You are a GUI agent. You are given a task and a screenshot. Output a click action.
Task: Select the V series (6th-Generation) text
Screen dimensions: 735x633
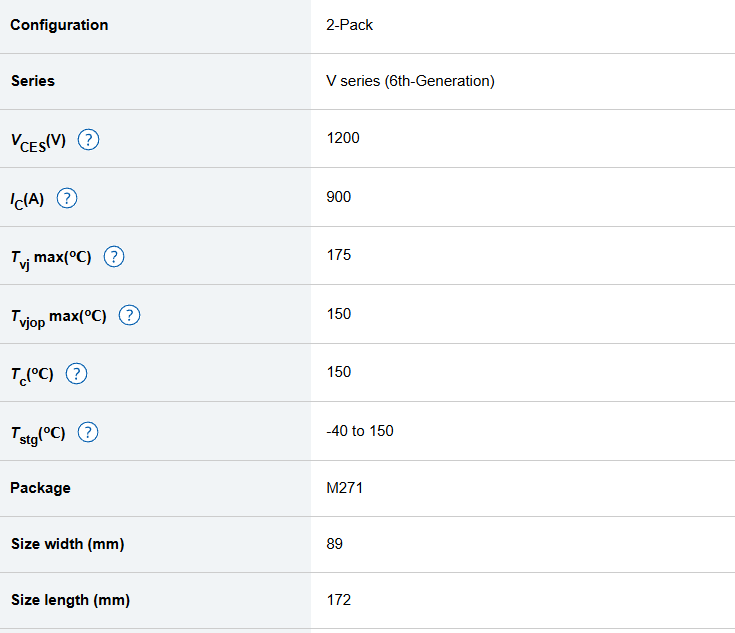410,81
